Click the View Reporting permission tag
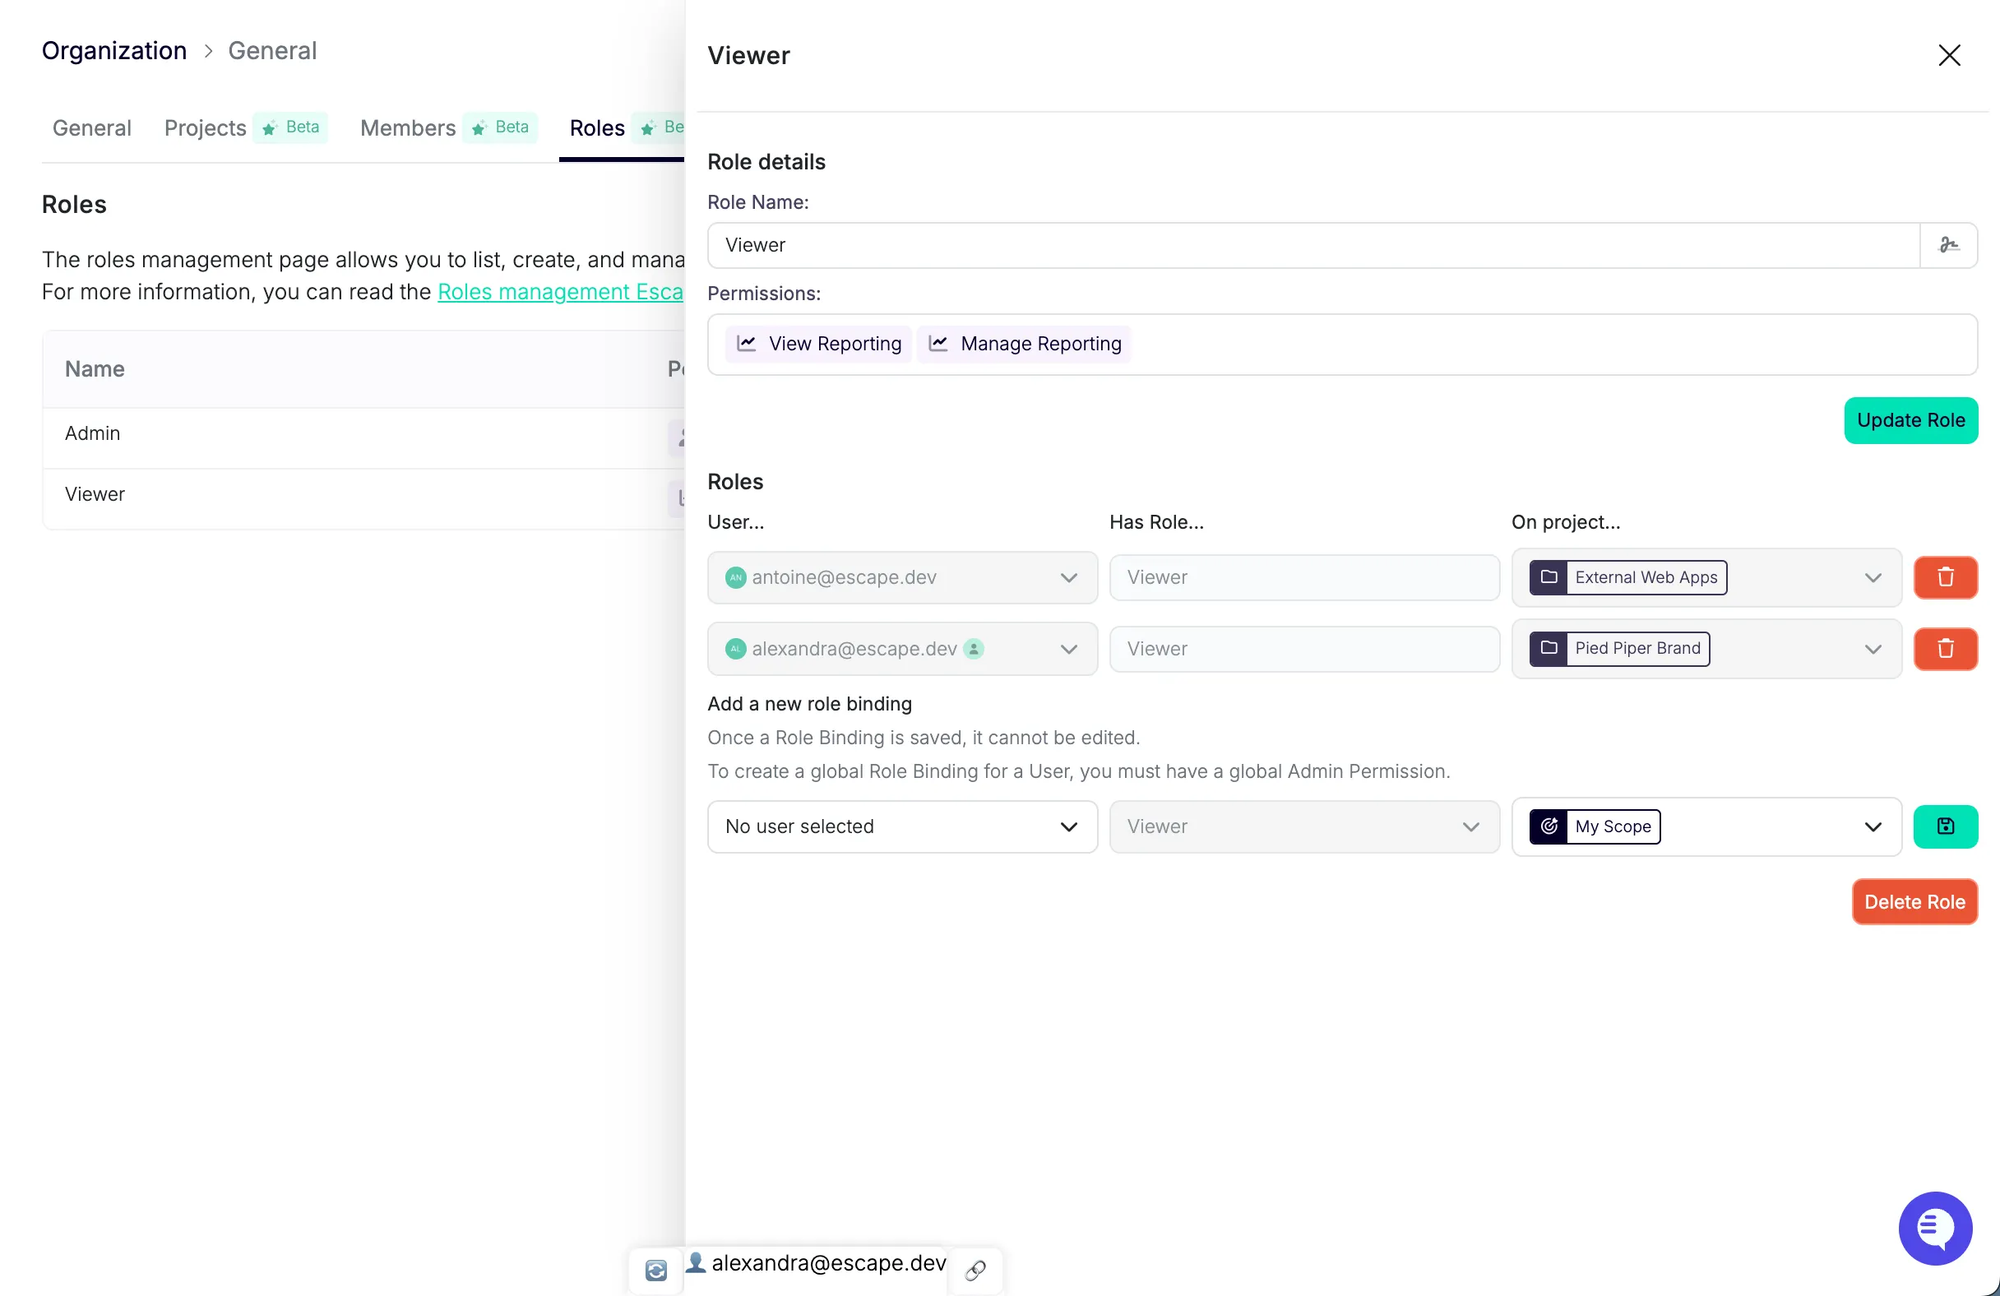 819,344
